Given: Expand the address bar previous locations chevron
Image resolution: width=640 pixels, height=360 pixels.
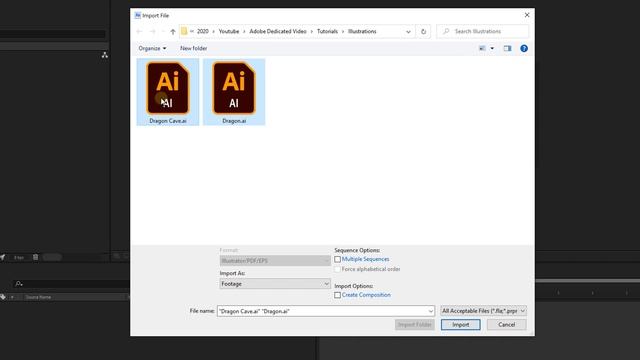Looking at the screenshot, I should coord(408,31).
